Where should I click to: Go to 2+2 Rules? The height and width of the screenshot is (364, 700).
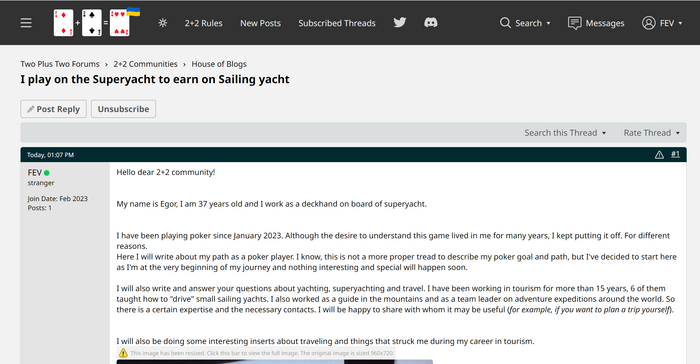204,23
